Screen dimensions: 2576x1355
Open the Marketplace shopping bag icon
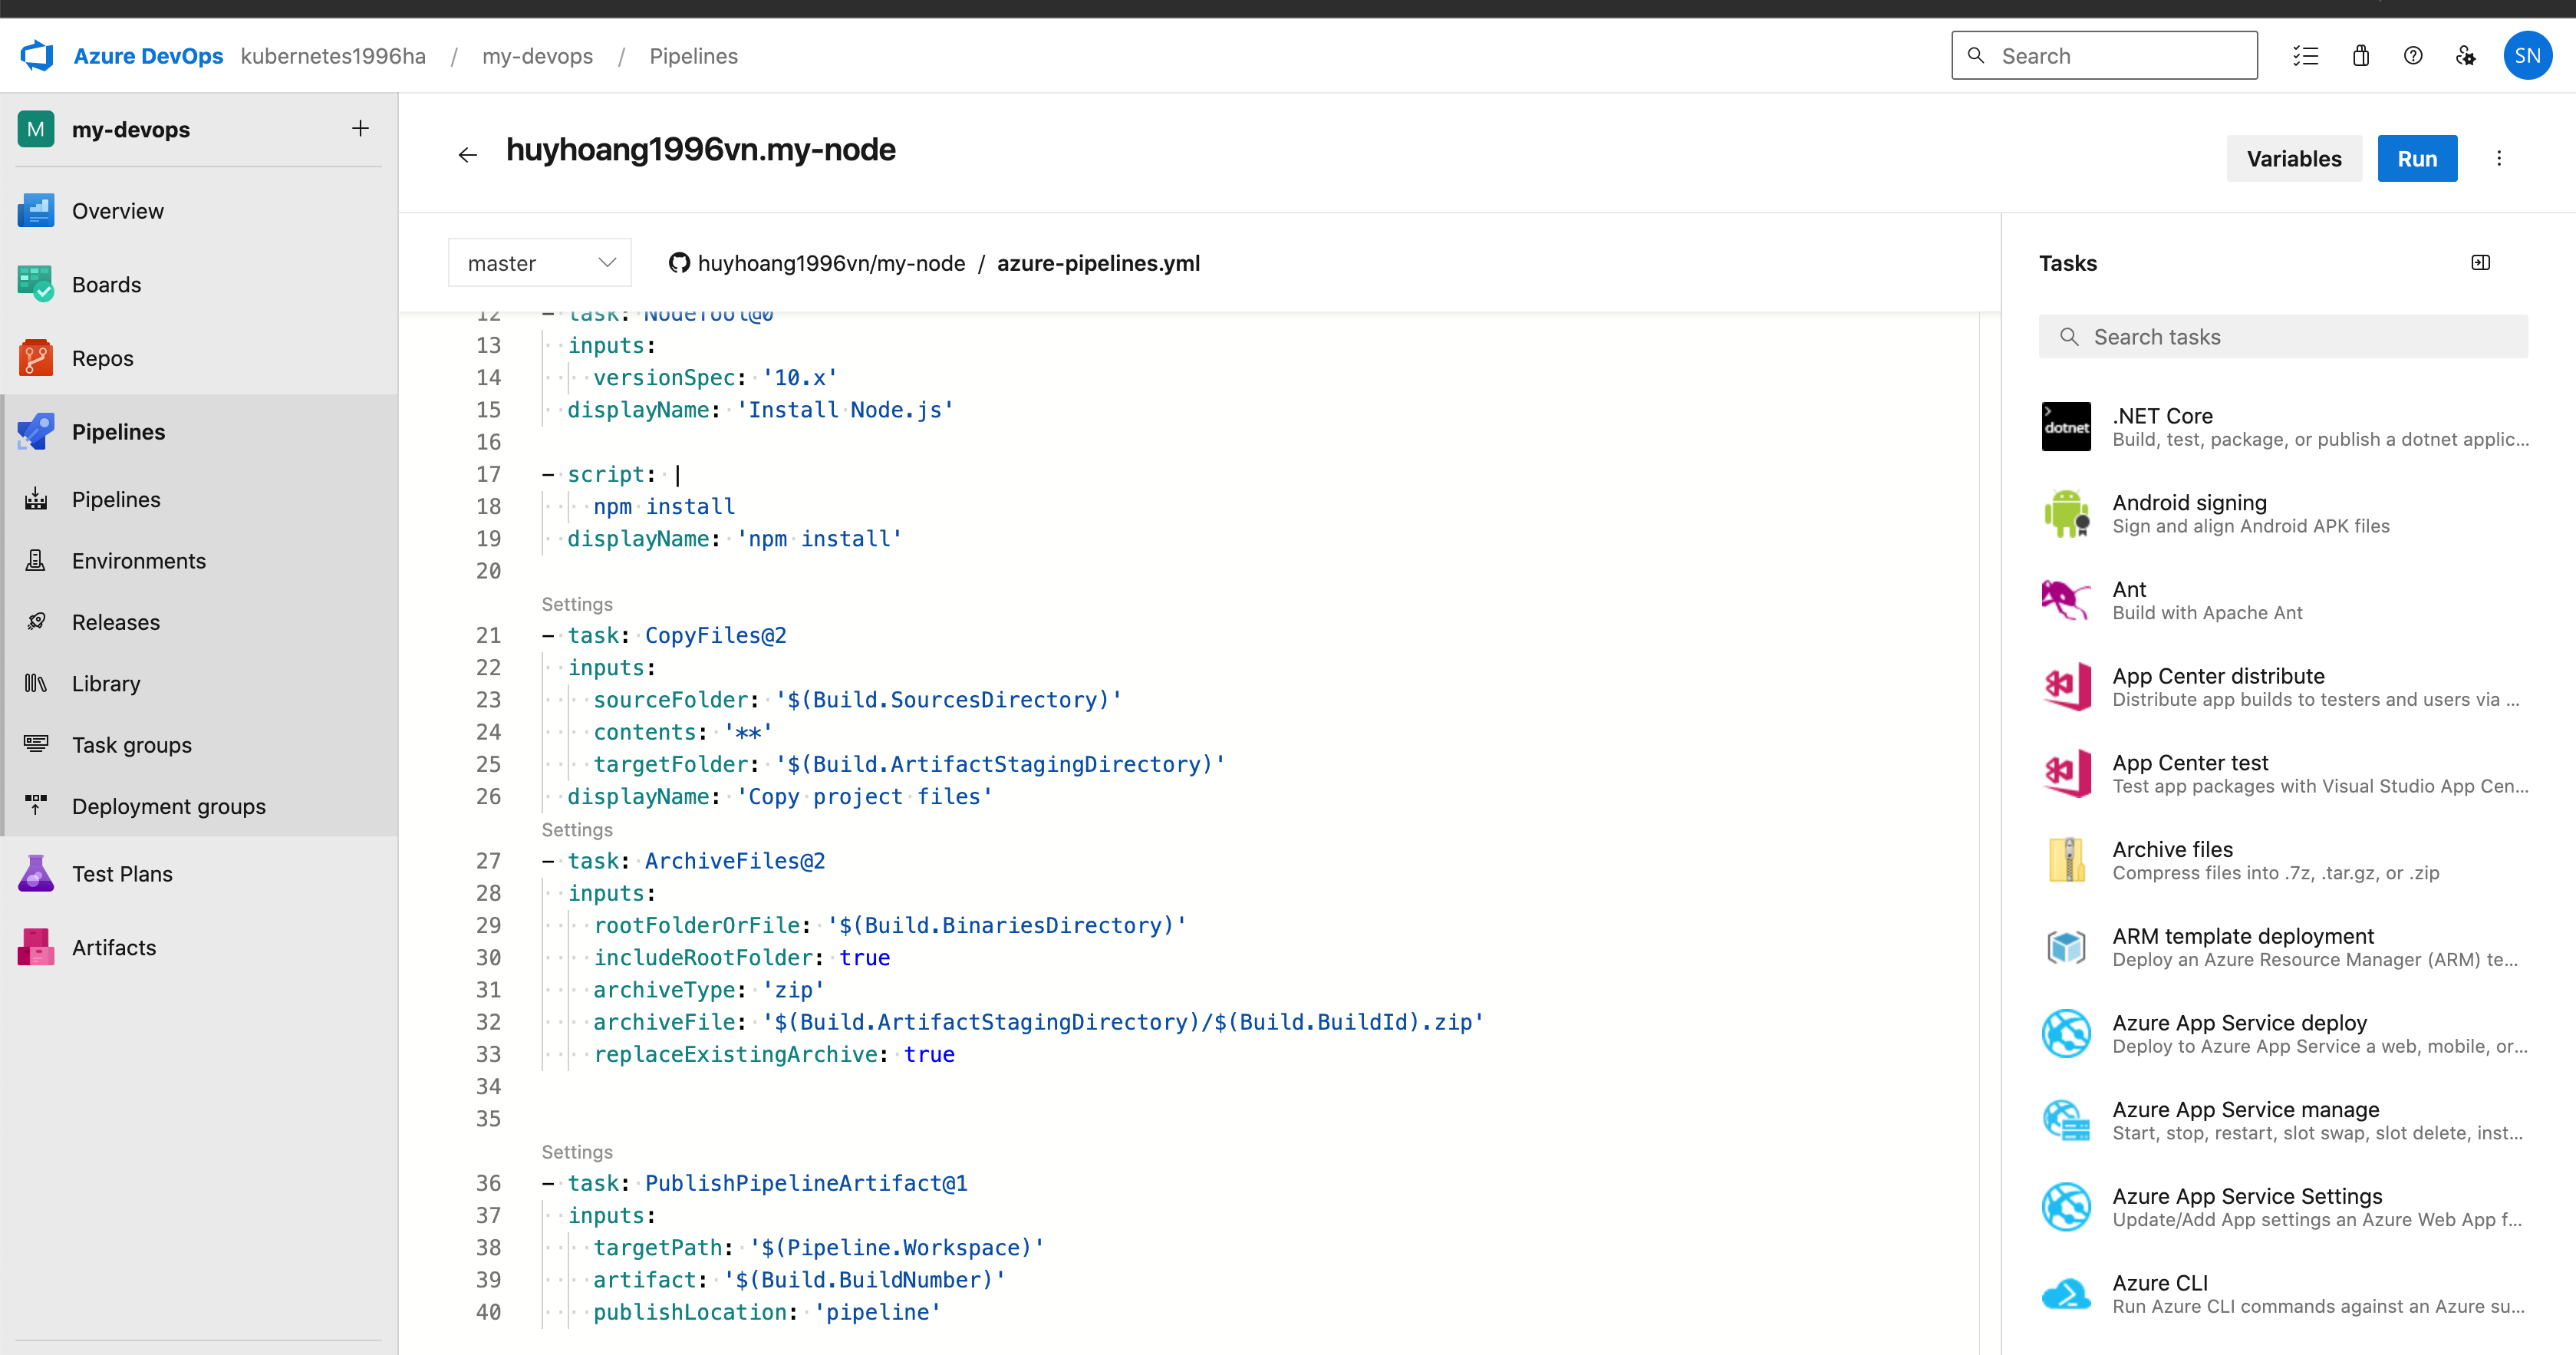coord(2361,56)
